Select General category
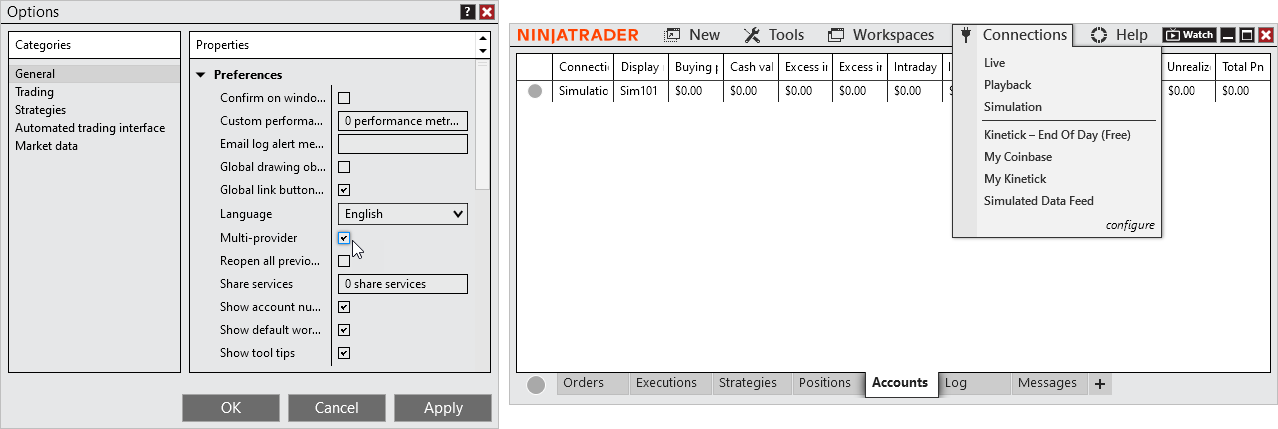 pyautogui.click(x=95, y=74)
